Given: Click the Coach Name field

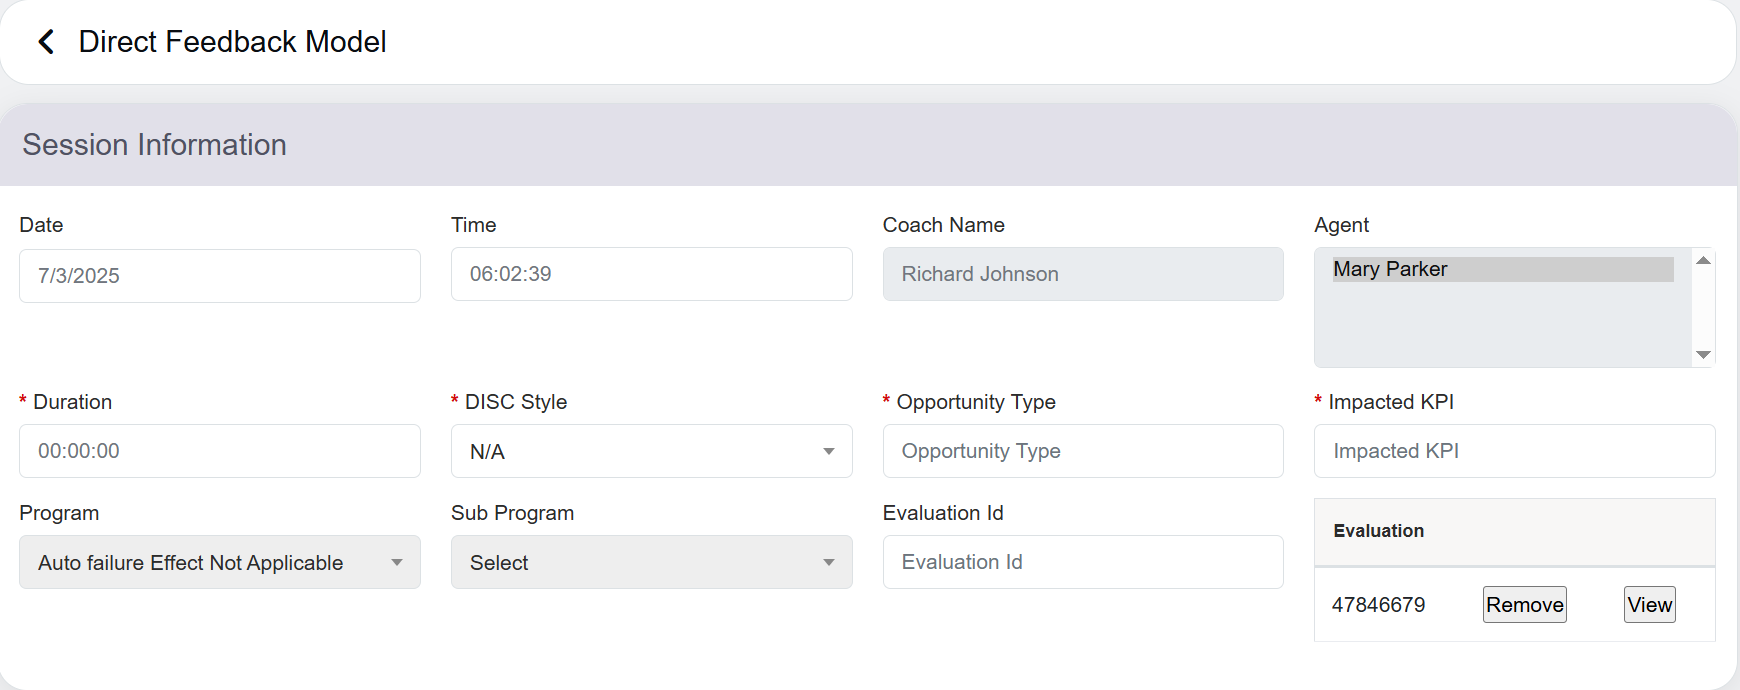Looking at the screenshot, I should [x=1082, y=274].
